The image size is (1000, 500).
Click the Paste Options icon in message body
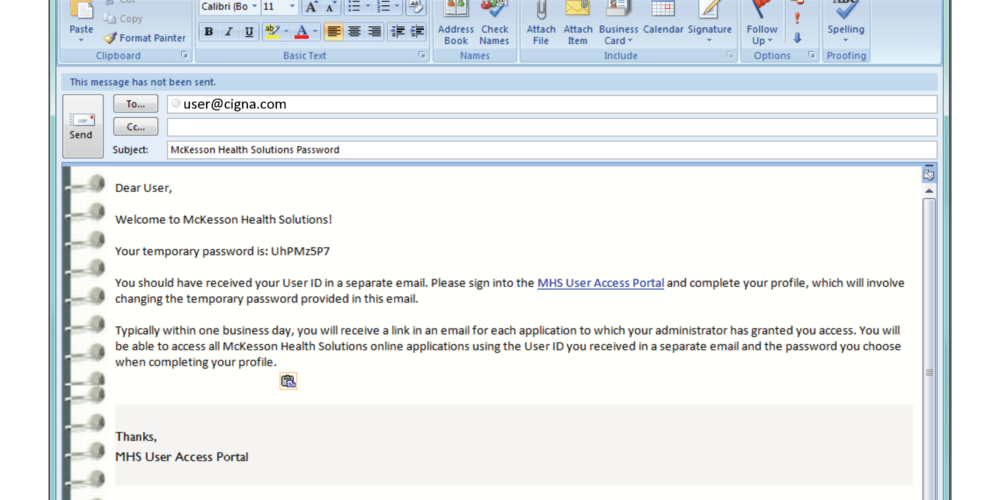[x=288, y=381]
